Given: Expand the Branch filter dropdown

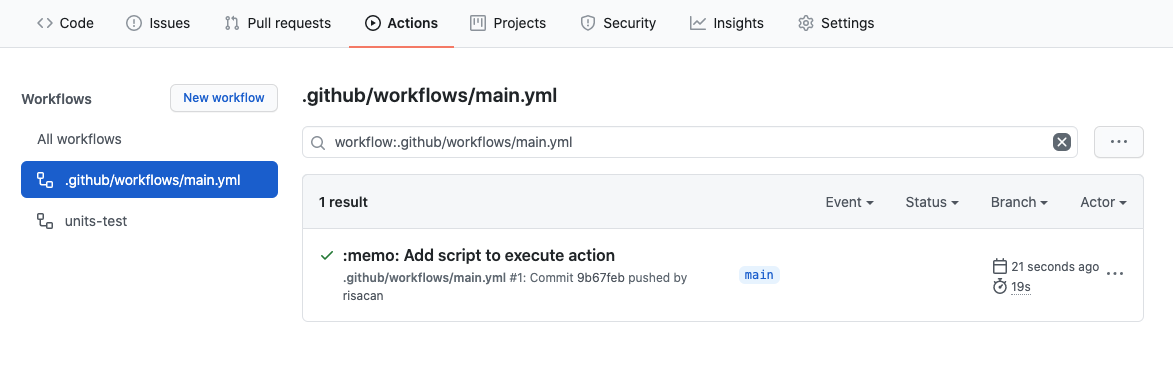Looking at the screenshot, I should point(1019,202).
